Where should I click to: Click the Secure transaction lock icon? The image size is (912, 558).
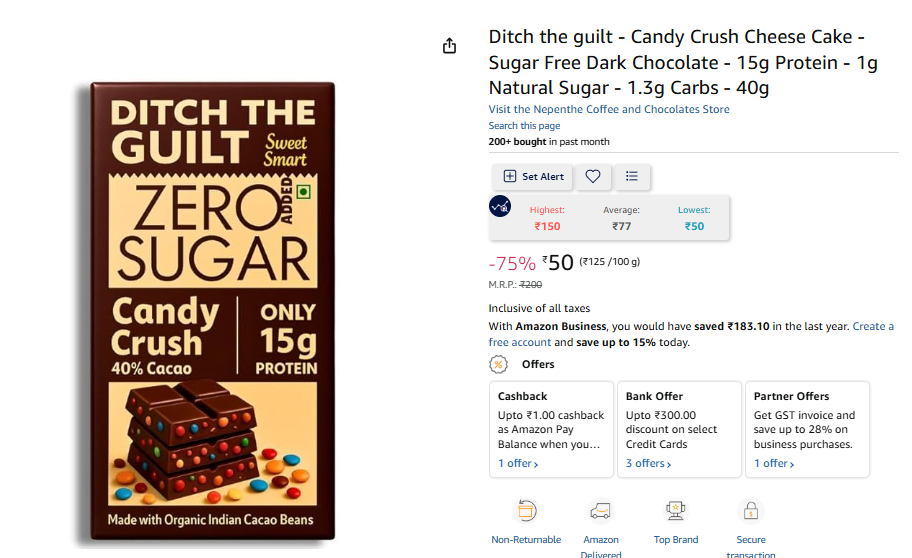(751, 510)
